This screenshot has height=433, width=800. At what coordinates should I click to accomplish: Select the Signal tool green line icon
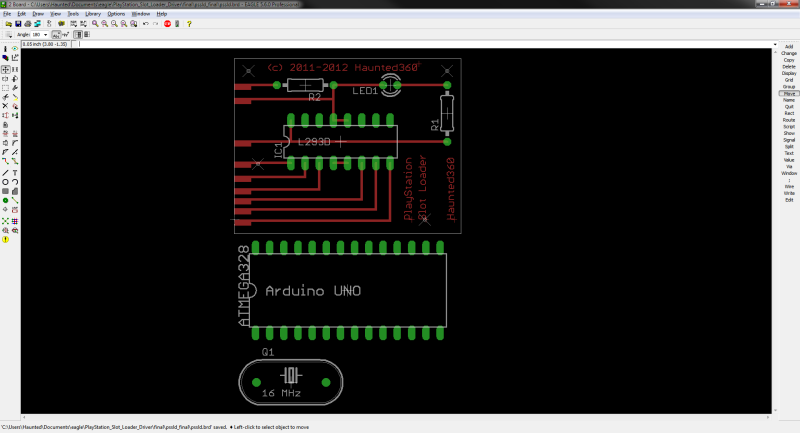pyautogui.click(x=15, y=200)
